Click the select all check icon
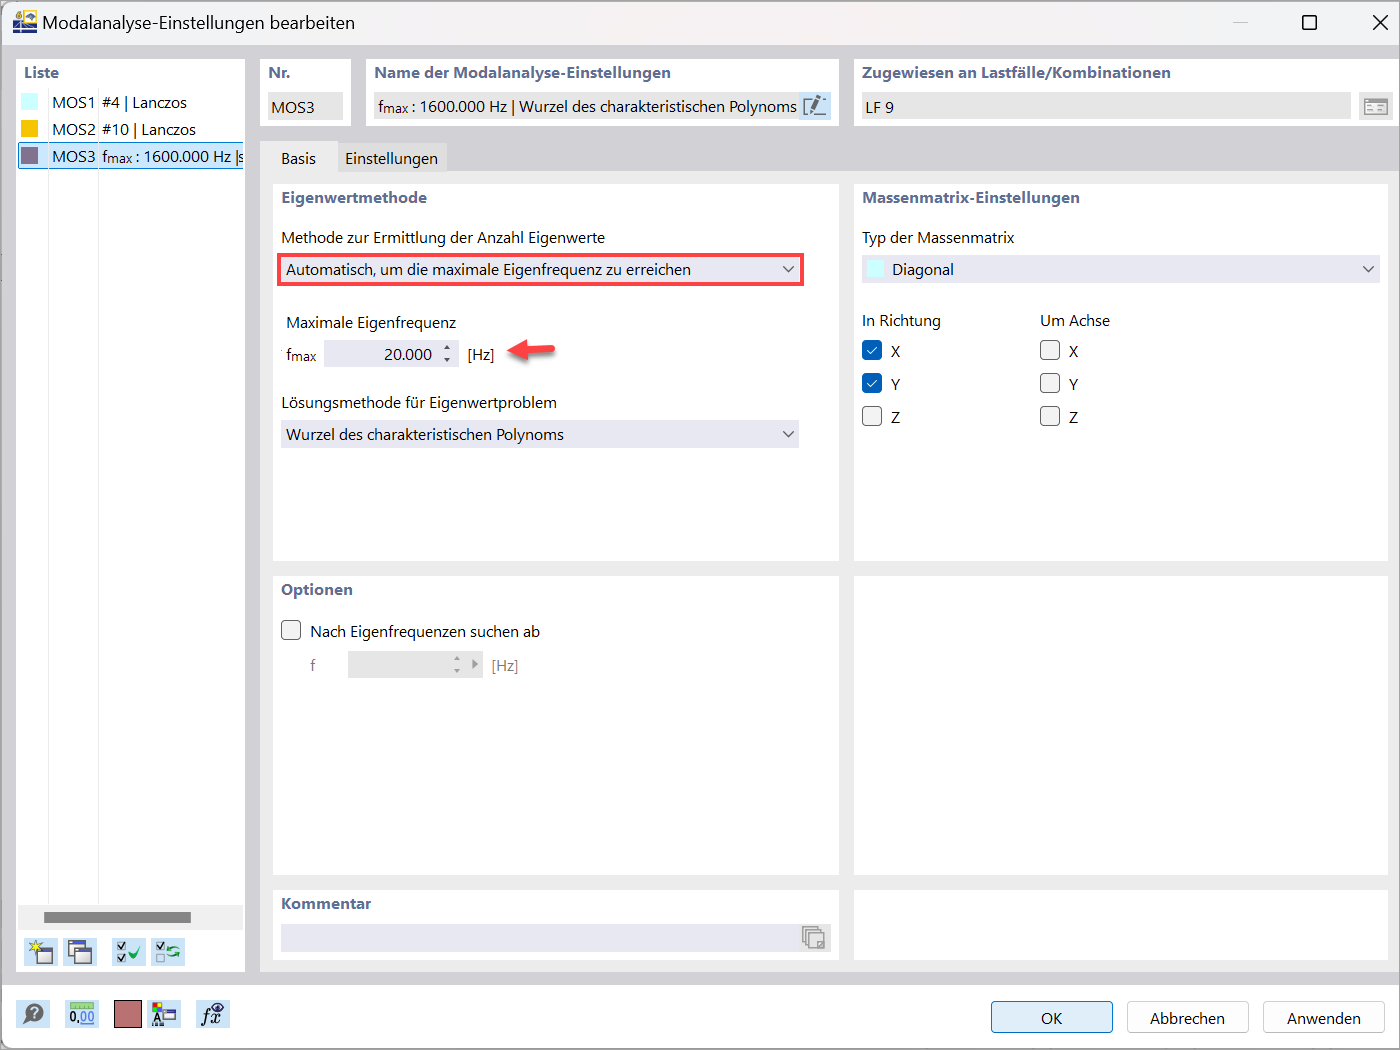1400x1050 pixels. pyautogui.click(x=128, y=952)
